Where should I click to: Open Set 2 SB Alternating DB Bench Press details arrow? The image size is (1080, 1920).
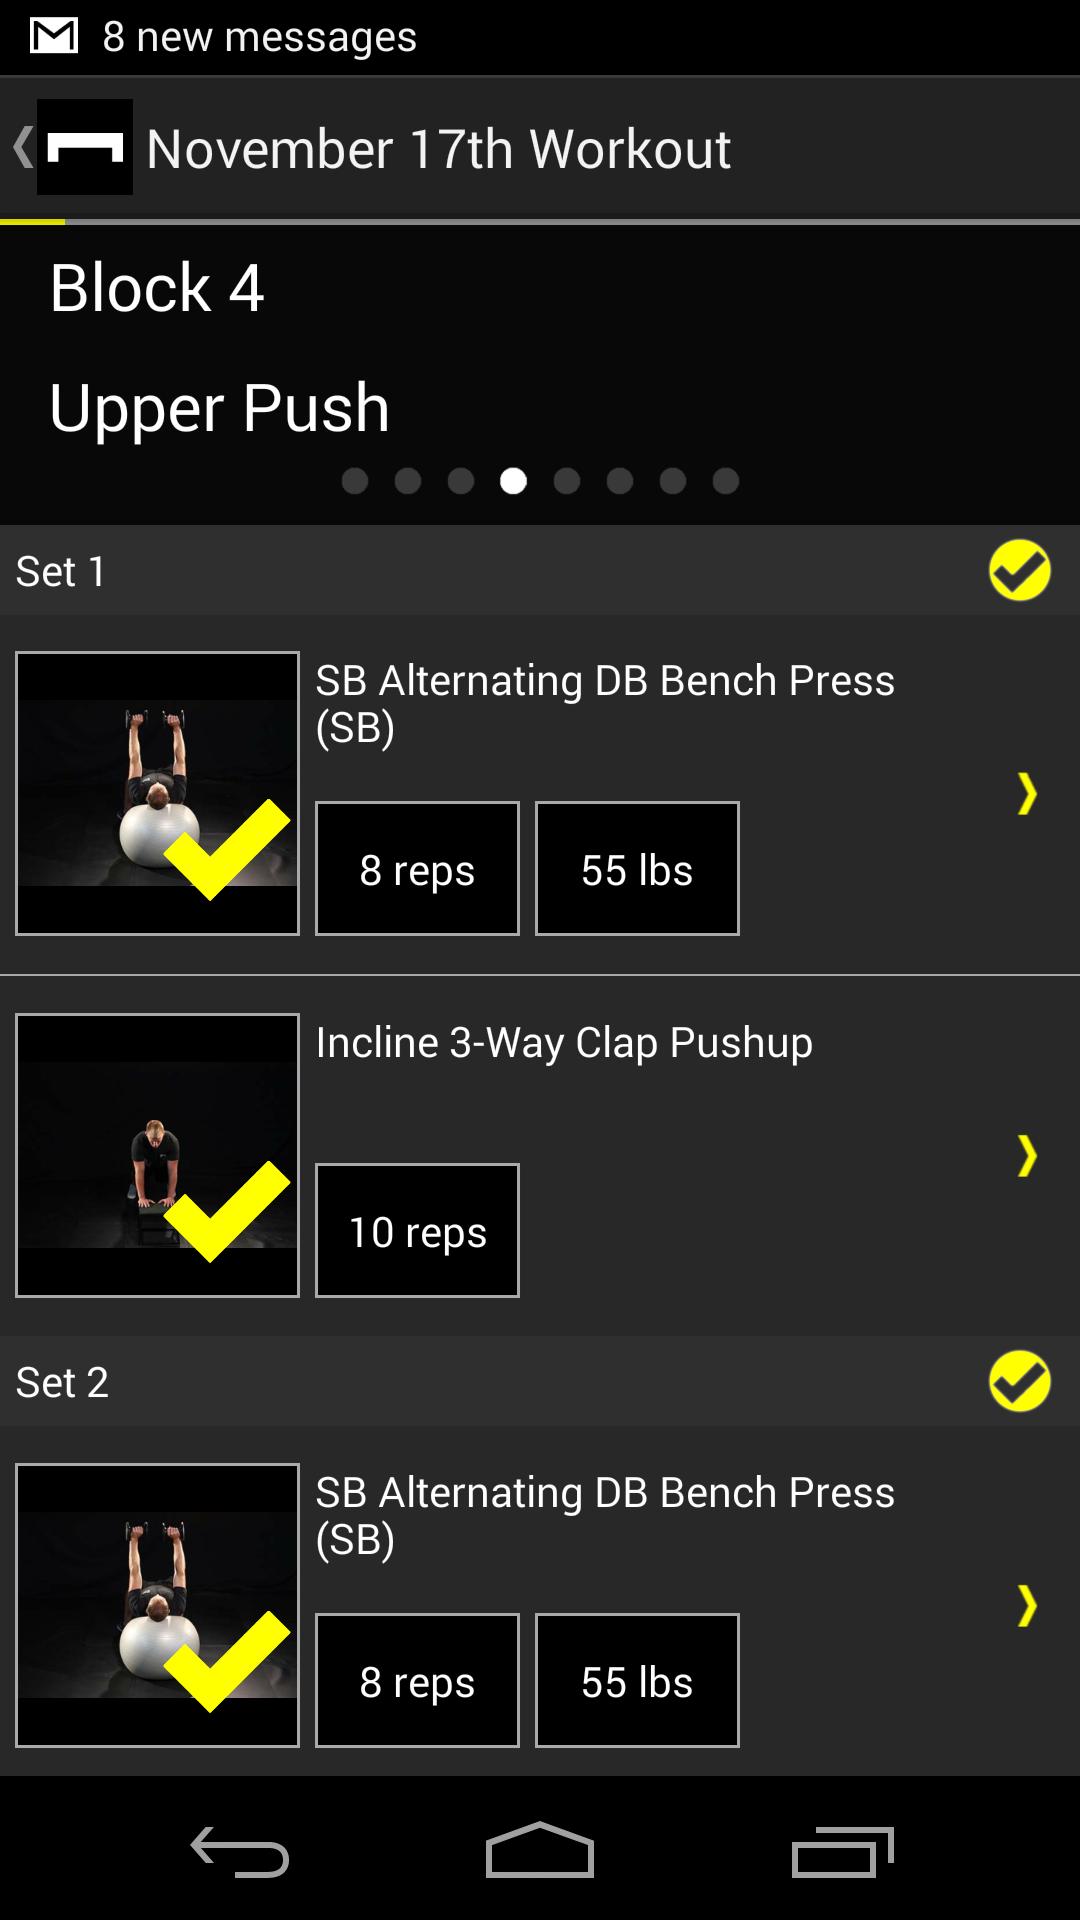1026,1605
